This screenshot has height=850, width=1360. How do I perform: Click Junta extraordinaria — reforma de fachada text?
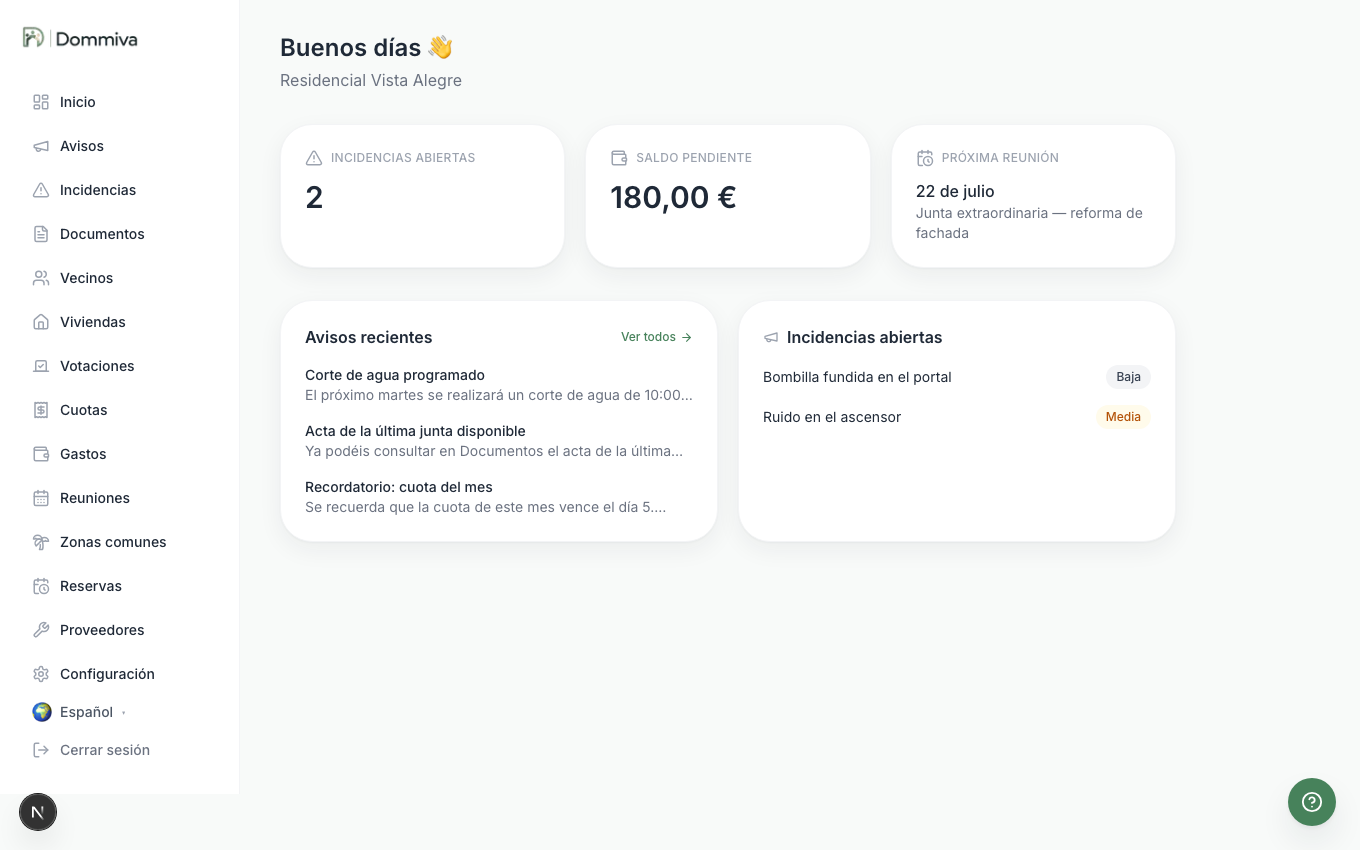tap(1029, 223)
